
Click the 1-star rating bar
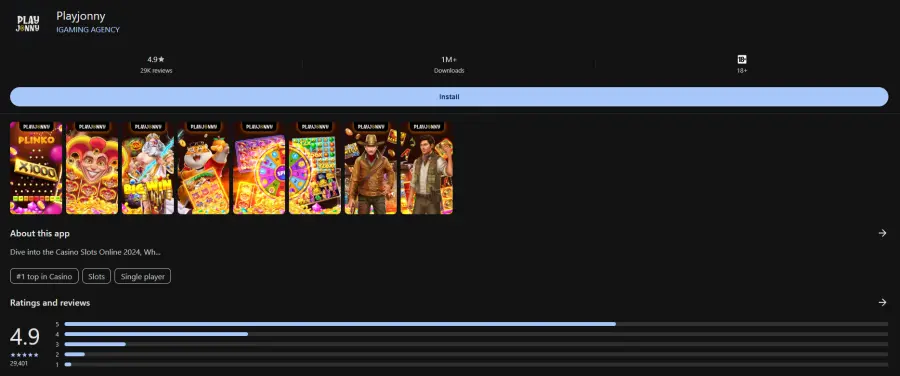tap(476, 364)
